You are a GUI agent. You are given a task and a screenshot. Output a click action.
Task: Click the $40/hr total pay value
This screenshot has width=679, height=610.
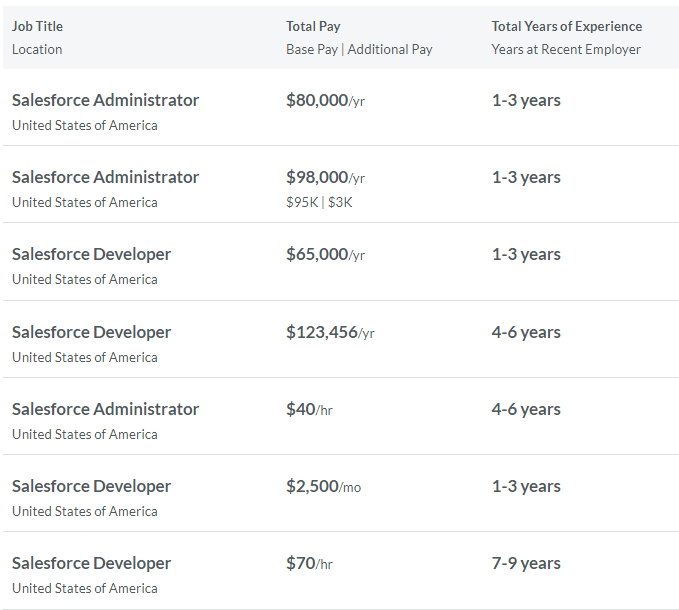click(x=309, y=409)
